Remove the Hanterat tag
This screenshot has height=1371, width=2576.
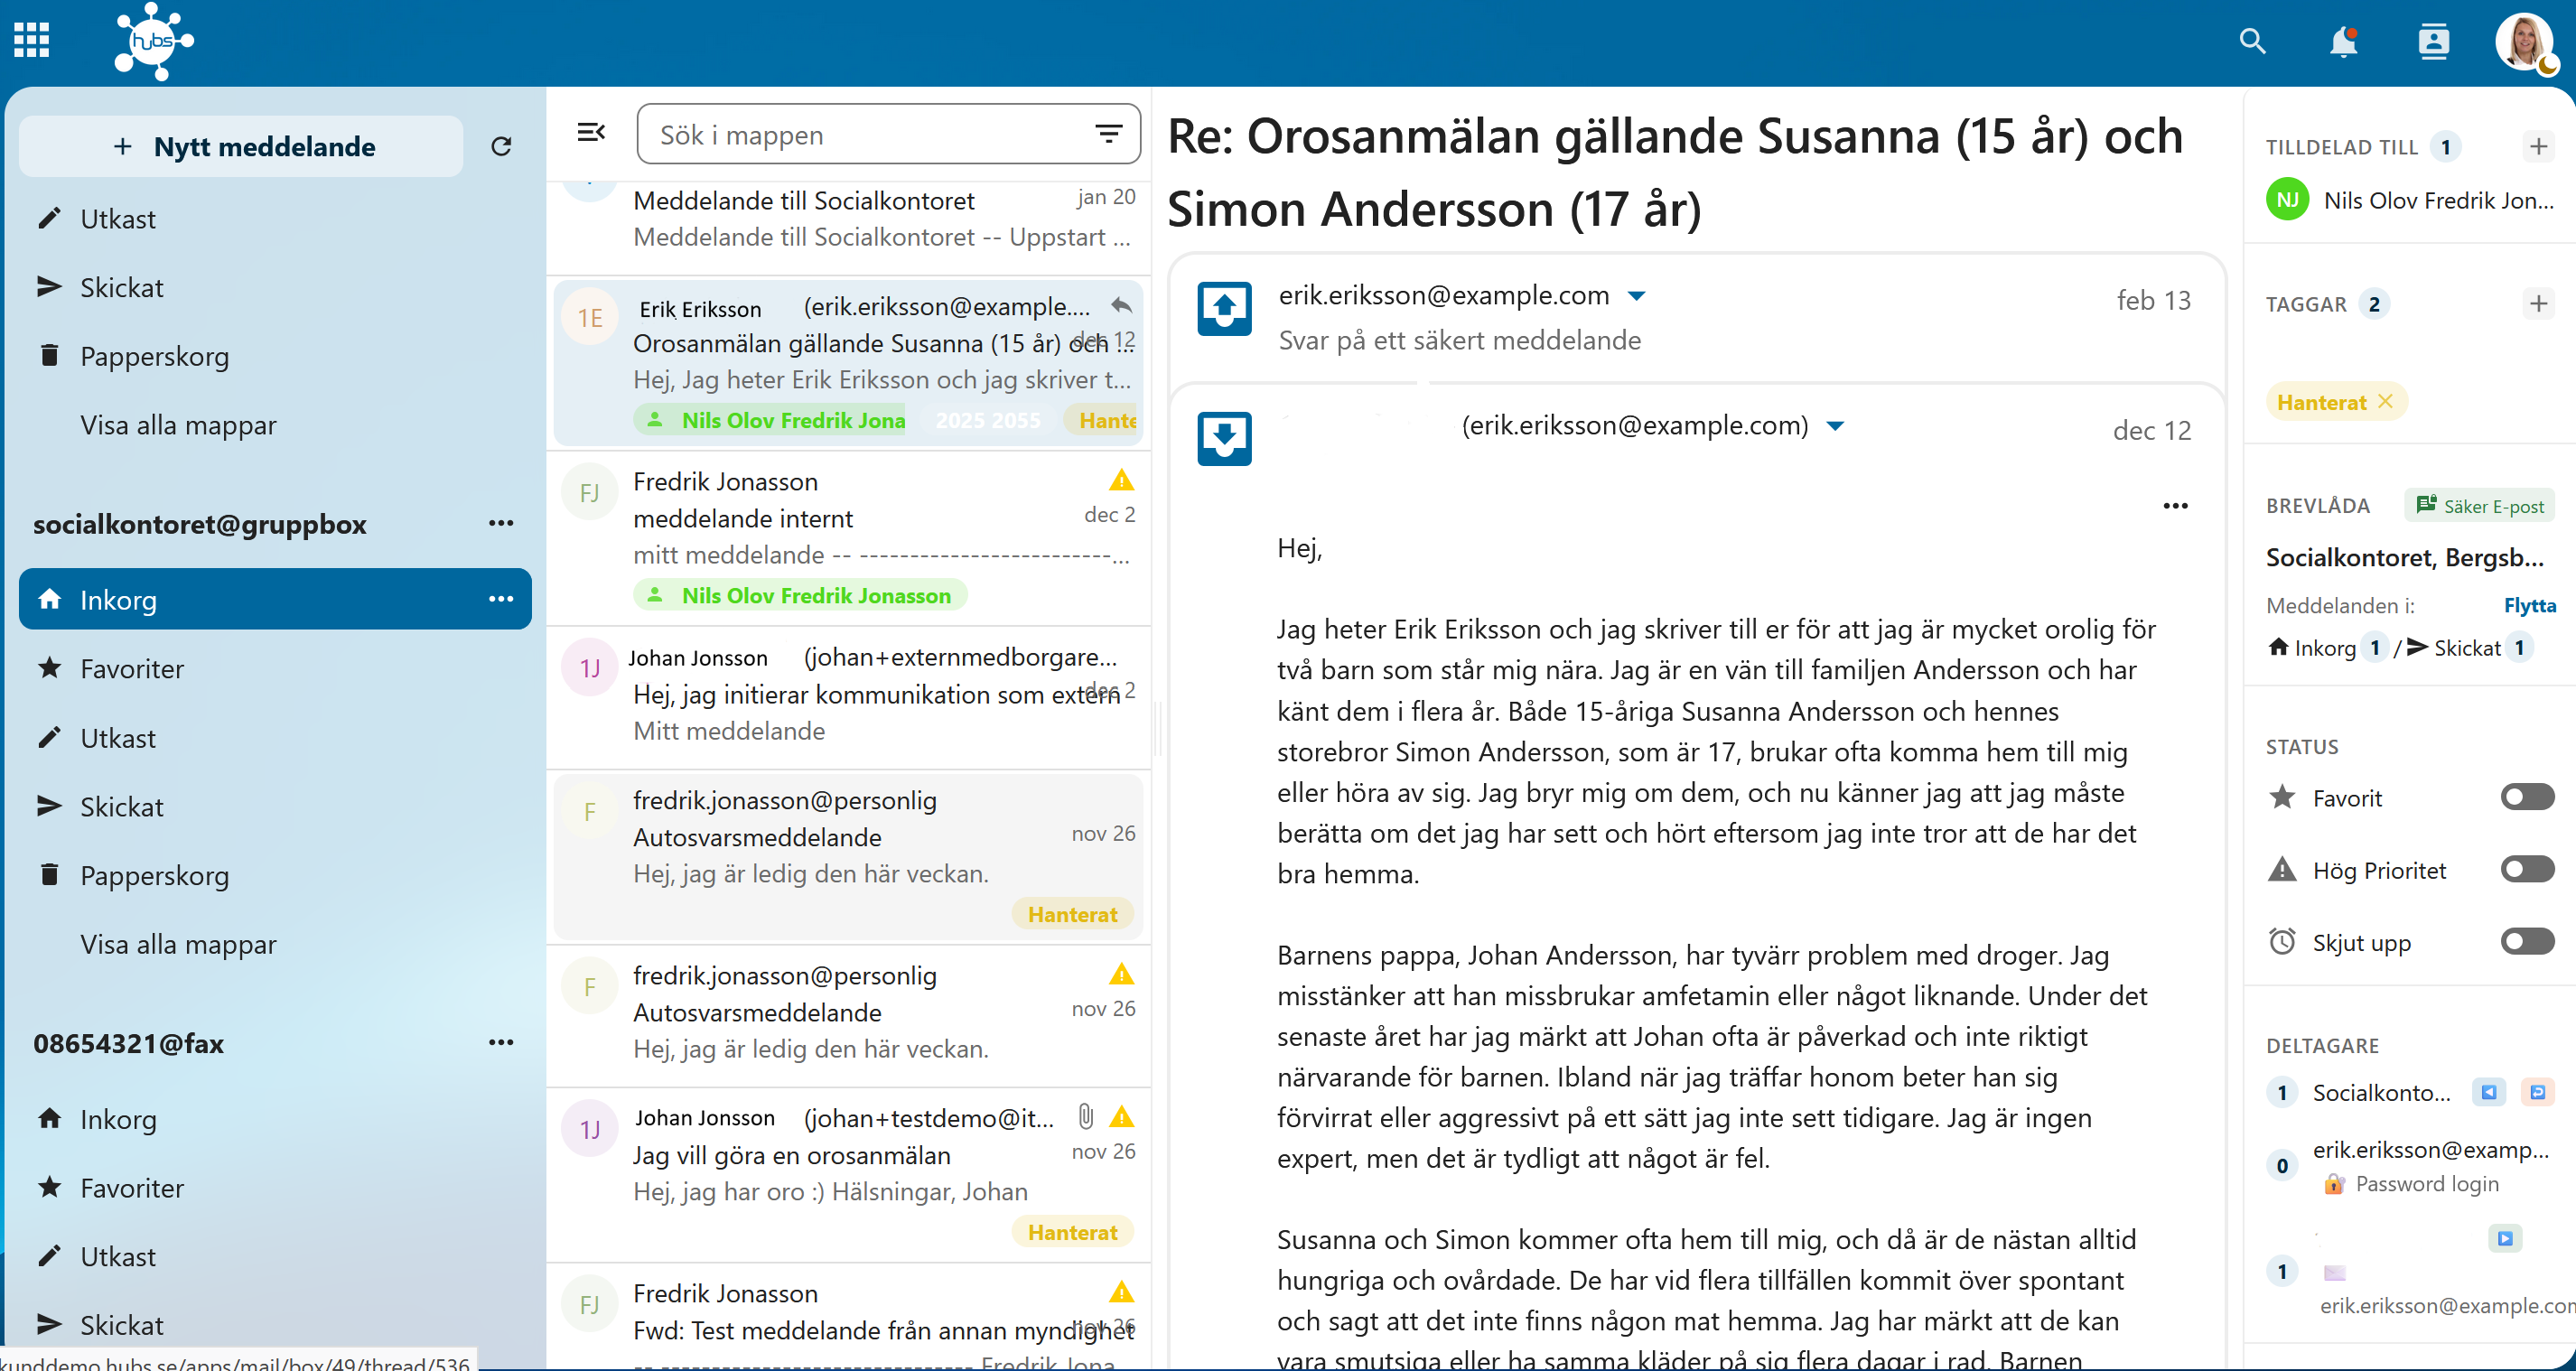point(2385,401)
